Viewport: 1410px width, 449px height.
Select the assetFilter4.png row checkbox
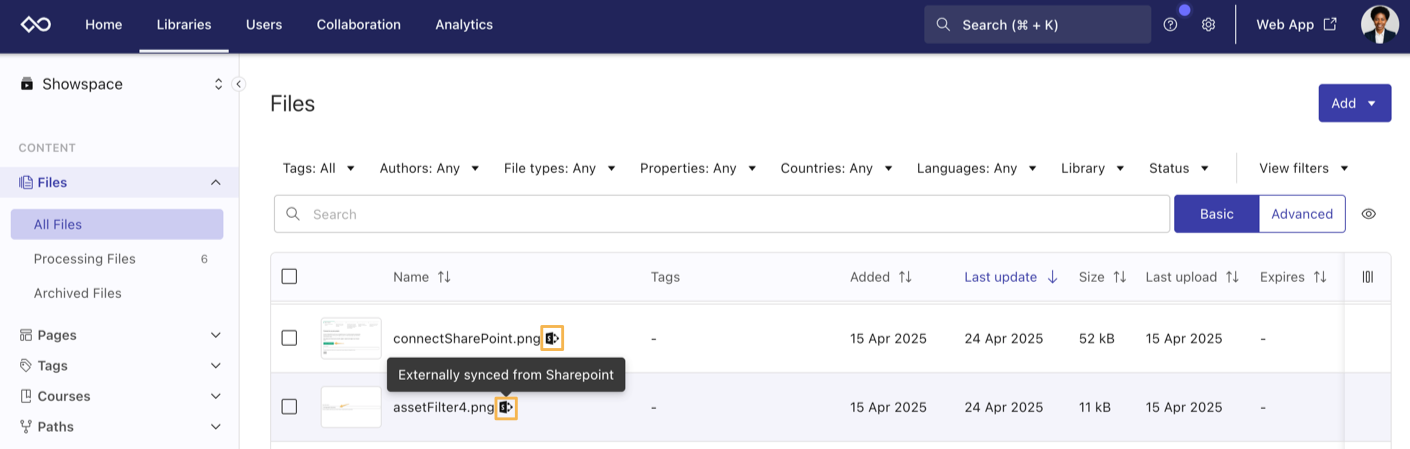coord(289,407)
